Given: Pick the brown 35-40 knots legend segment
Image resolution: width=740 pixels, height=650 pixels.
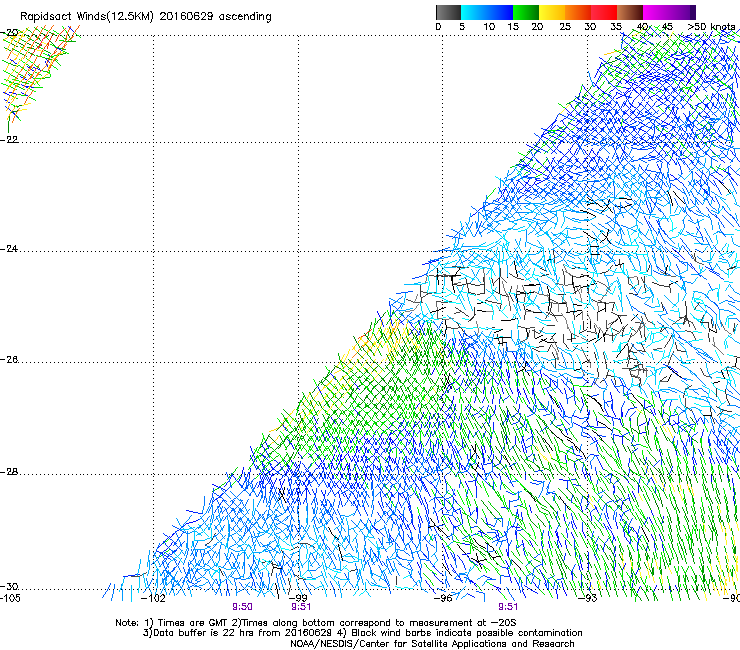Looking at the screenshot, I should point(630,12).
